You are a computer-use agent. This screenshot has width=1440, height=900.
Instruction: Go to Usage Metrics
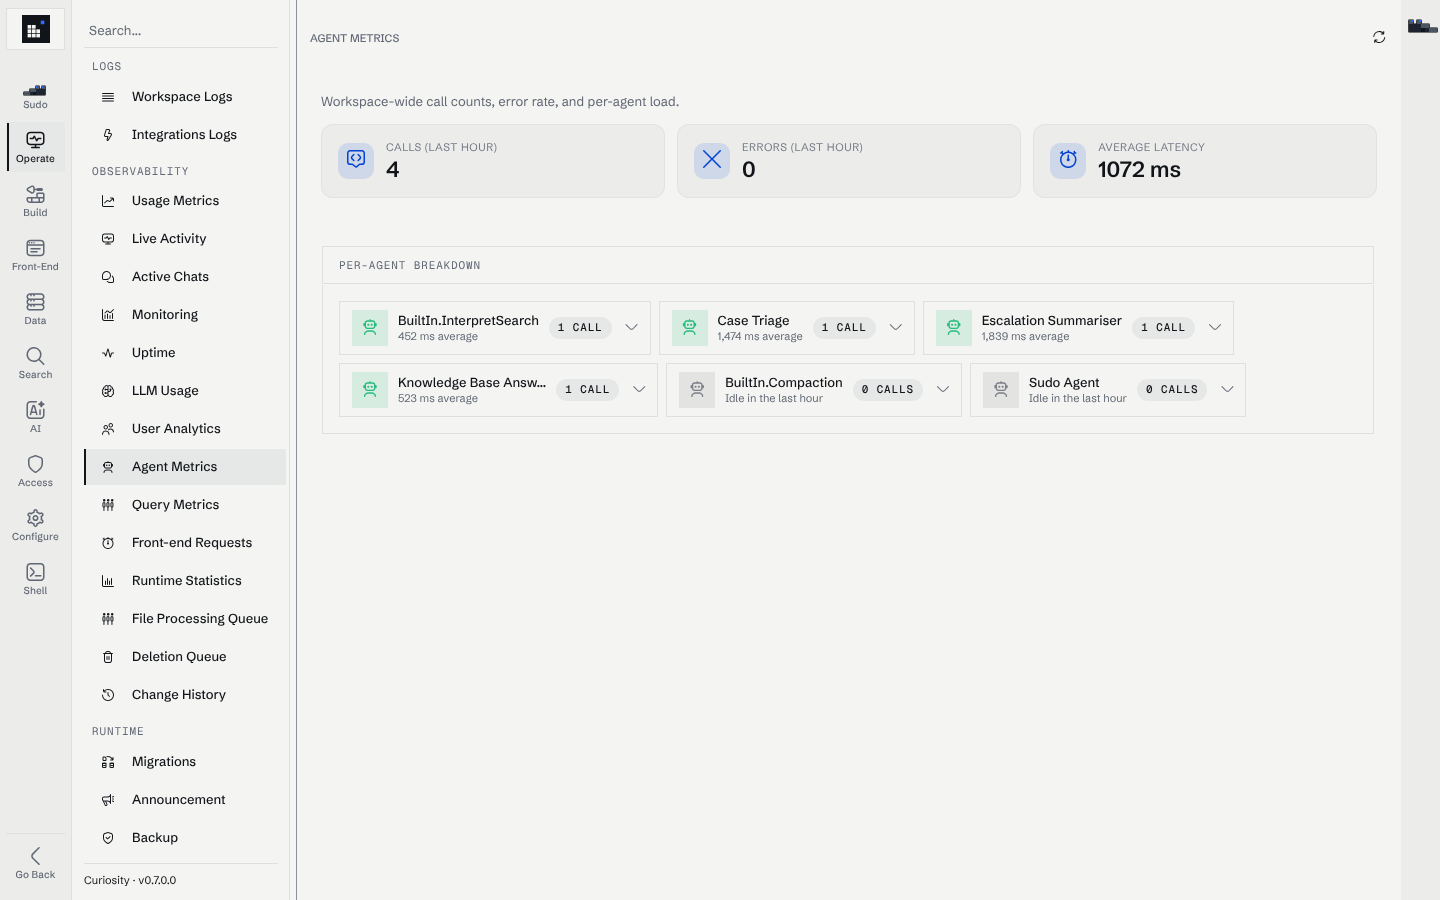coord(185,201)
